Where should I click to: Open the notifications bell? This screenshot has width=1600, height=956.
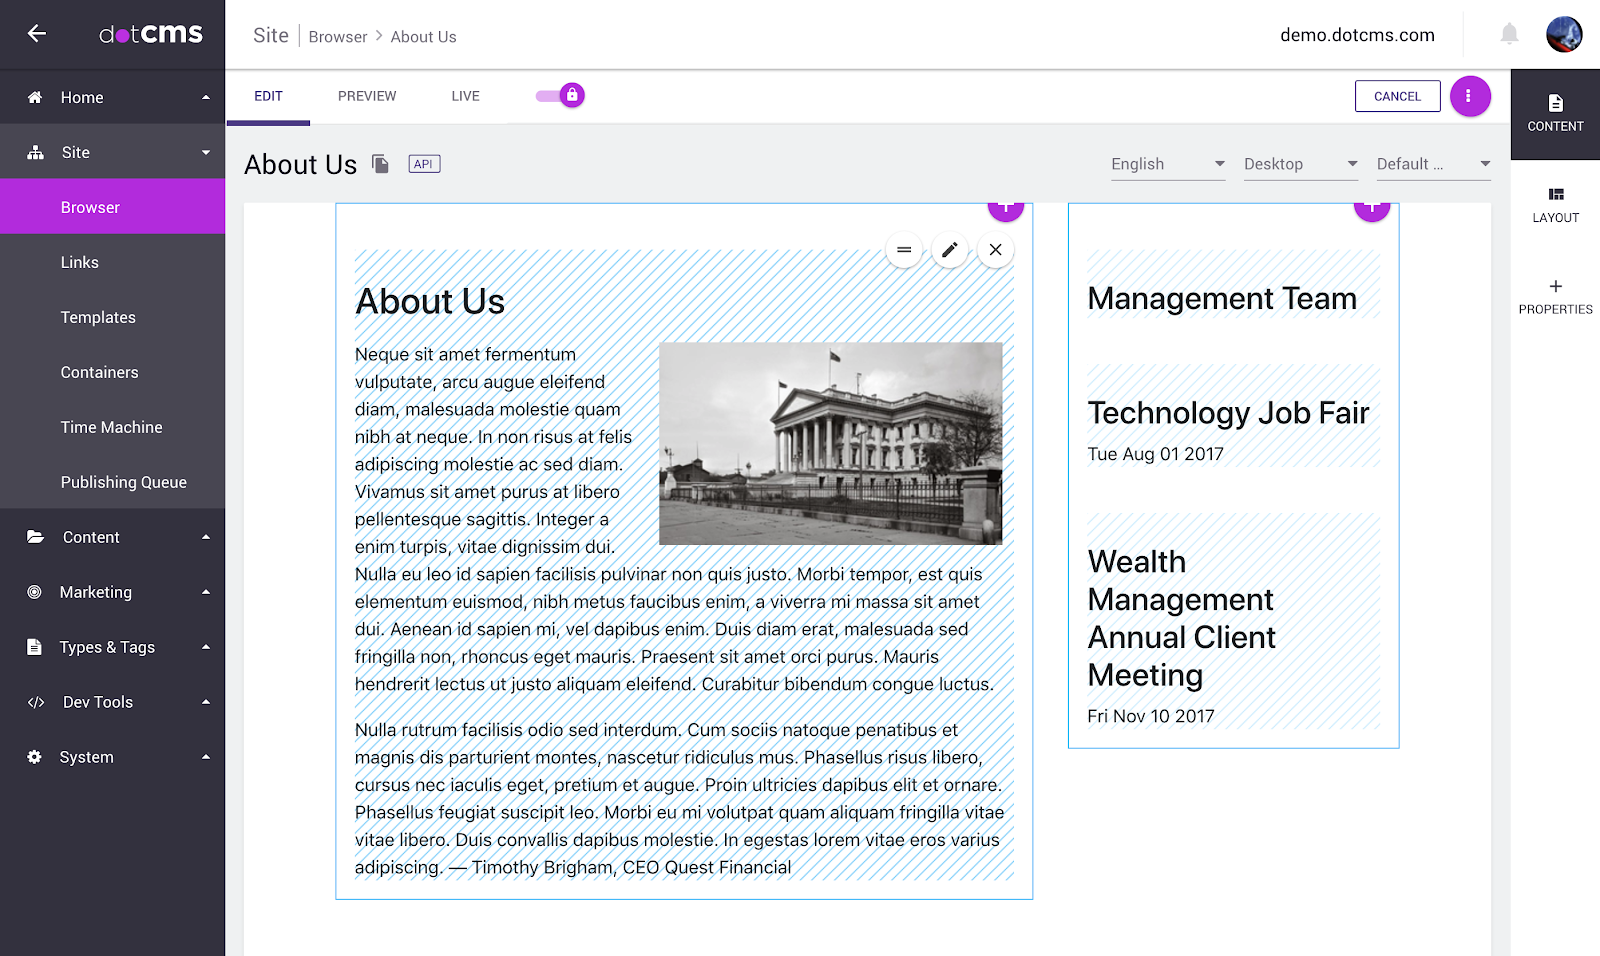(1509, 35)
